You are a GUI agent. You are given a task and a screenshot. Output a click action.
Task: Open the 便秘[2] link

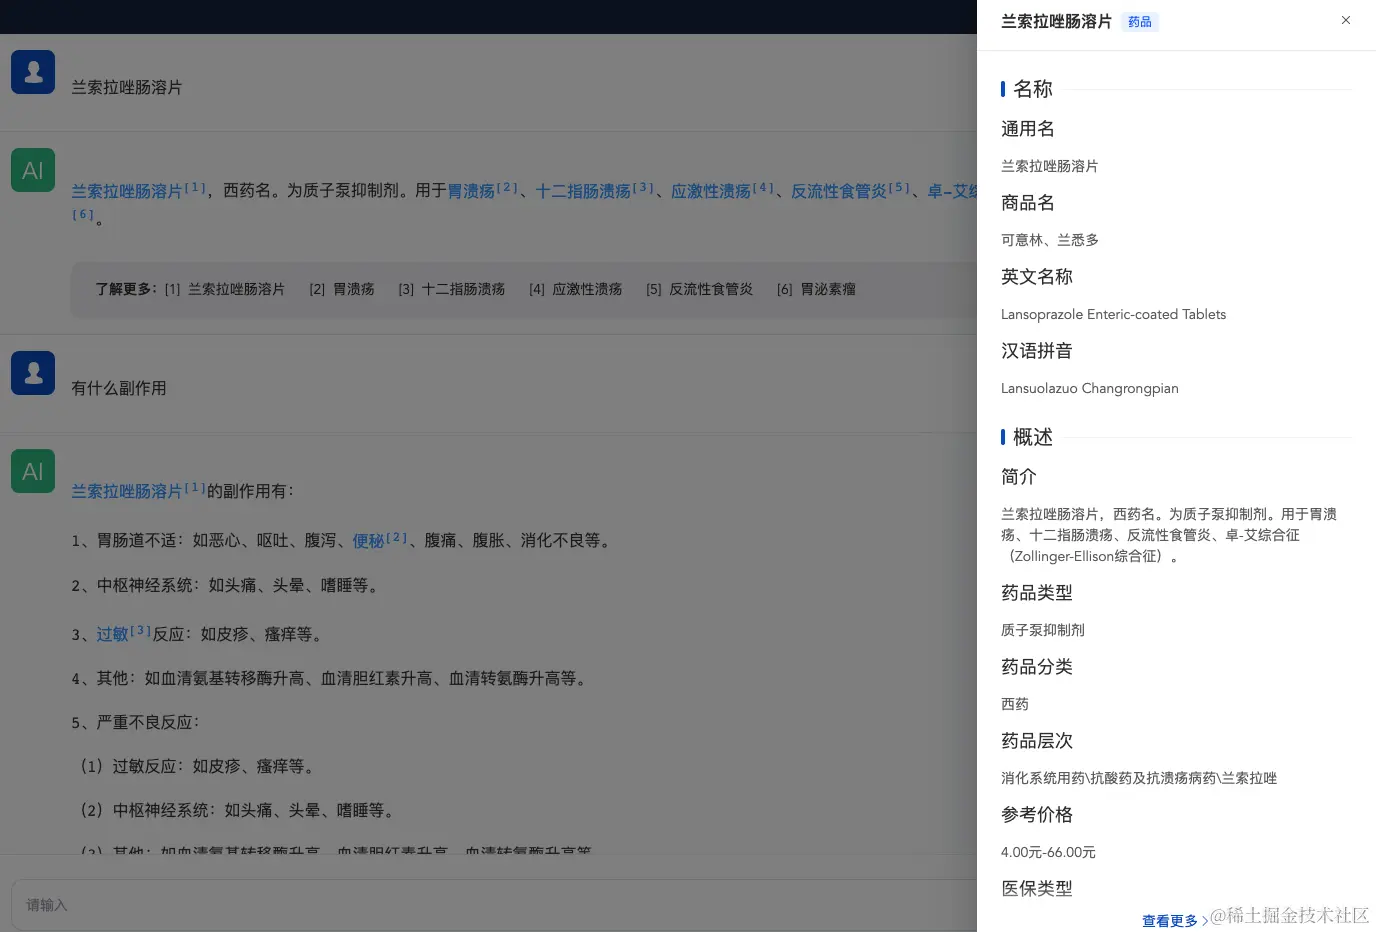pos(380,540)
